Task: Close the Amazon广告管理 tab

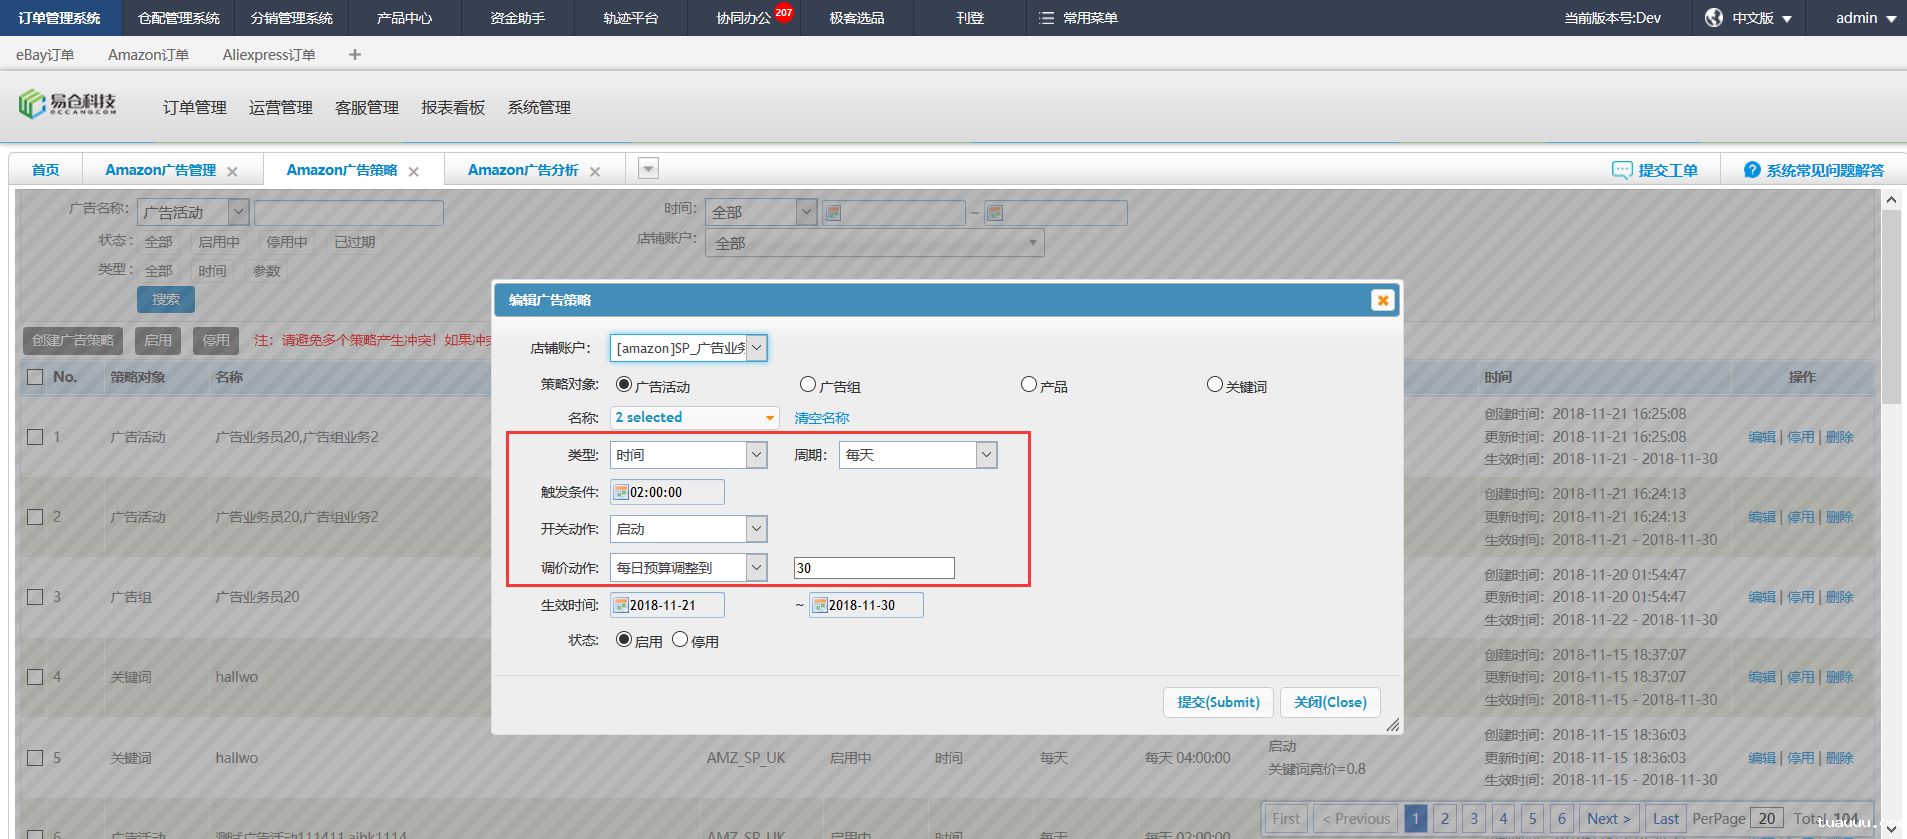Action: point(232,172)
